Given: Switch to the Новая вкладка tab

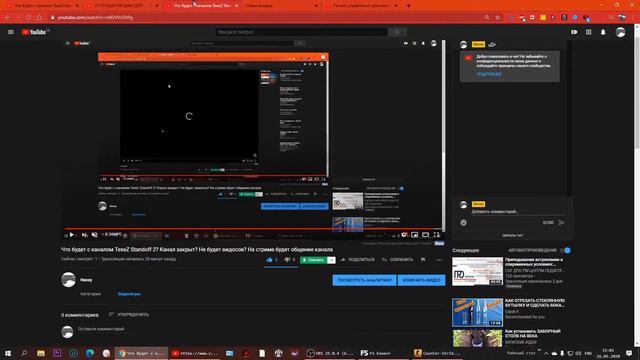Looking at the screenshot, I should click(x=281, y=6).
